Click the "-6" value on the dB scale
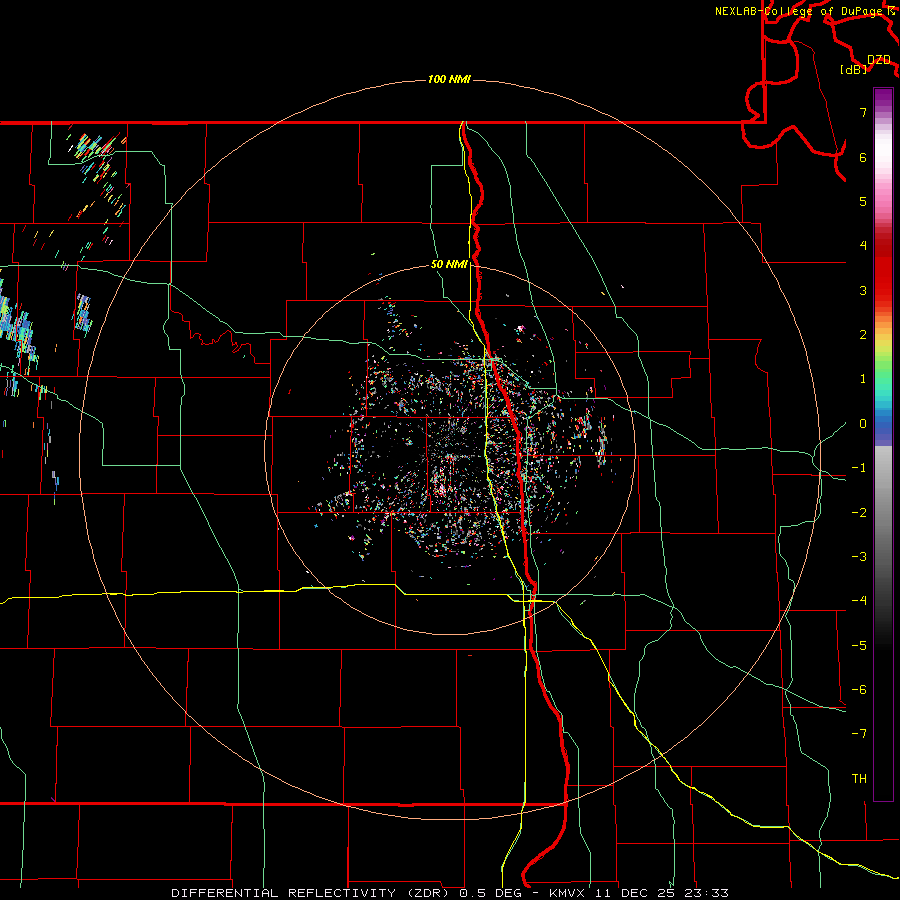 (859, 690)
